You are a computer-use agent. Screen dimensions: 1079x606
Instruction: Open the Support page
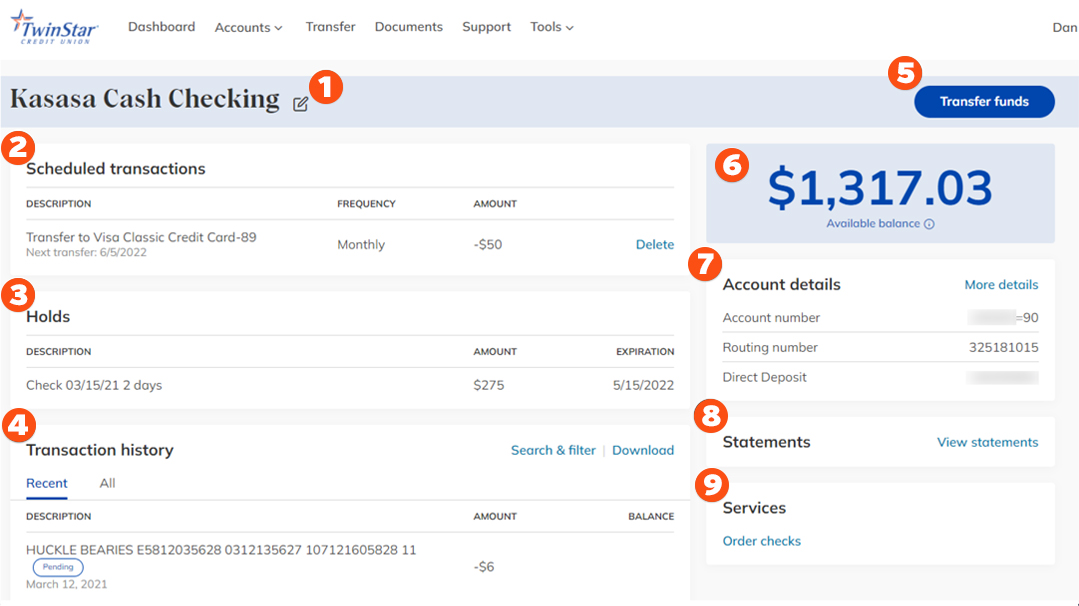[487, 27]
